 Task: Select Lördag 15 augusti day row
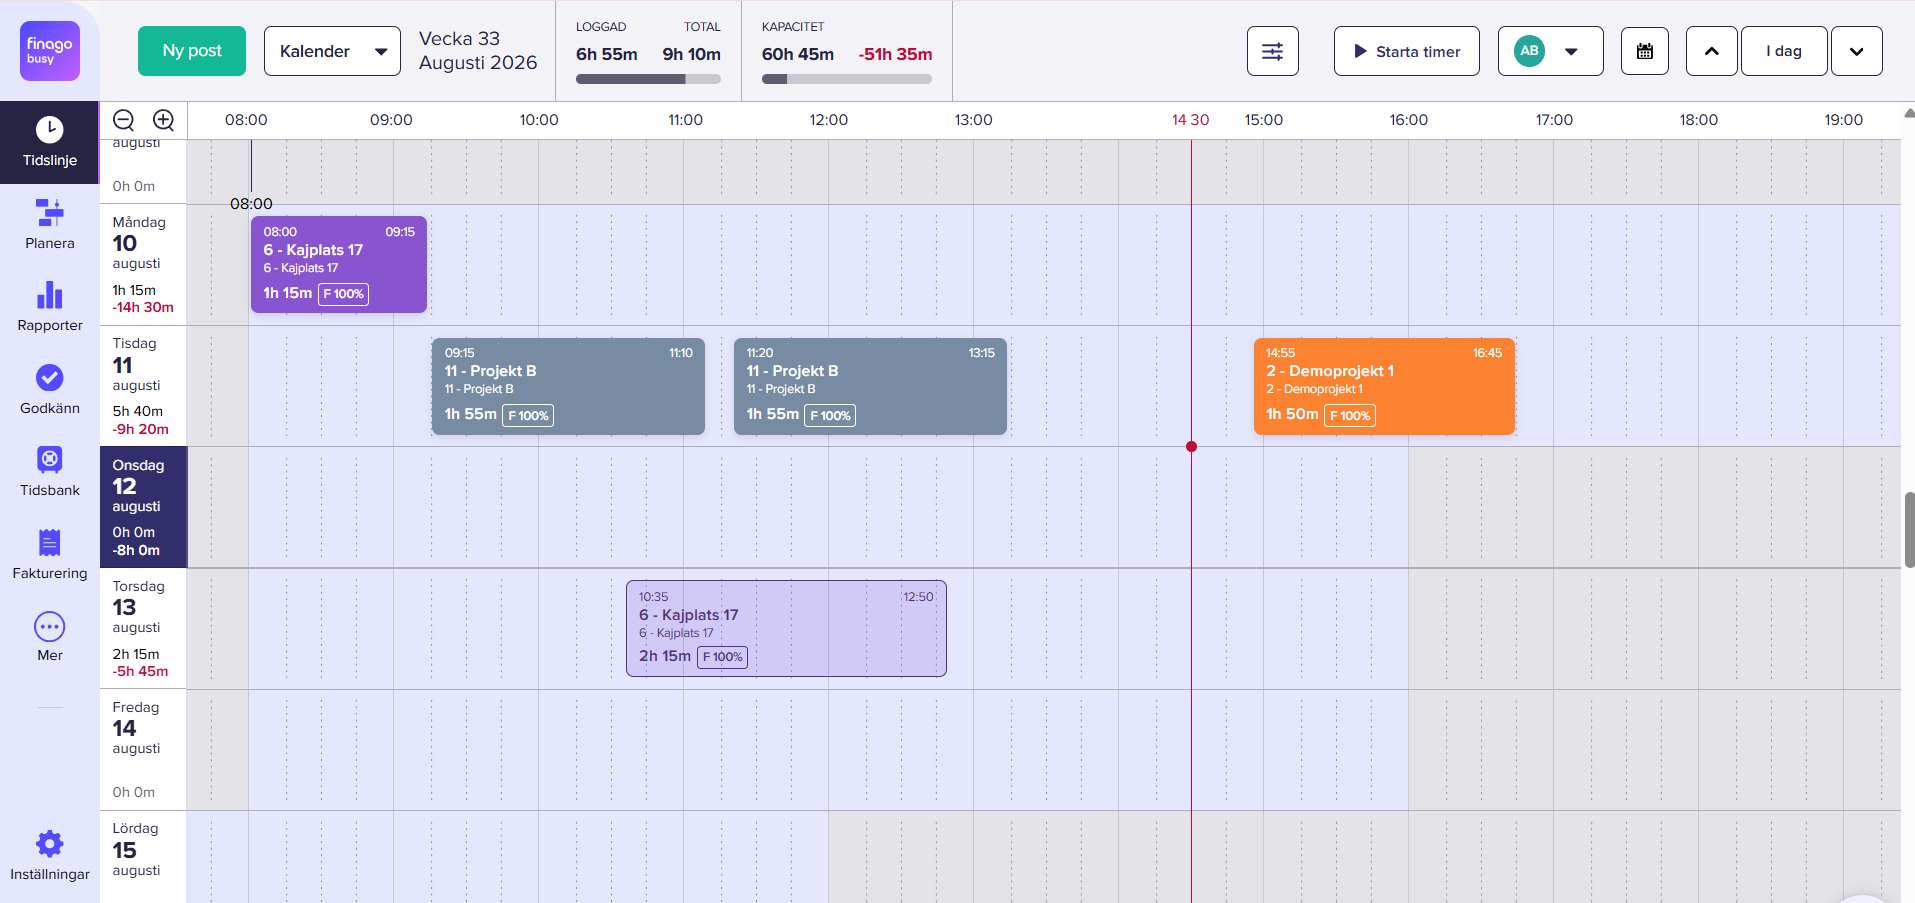point(143,856)
